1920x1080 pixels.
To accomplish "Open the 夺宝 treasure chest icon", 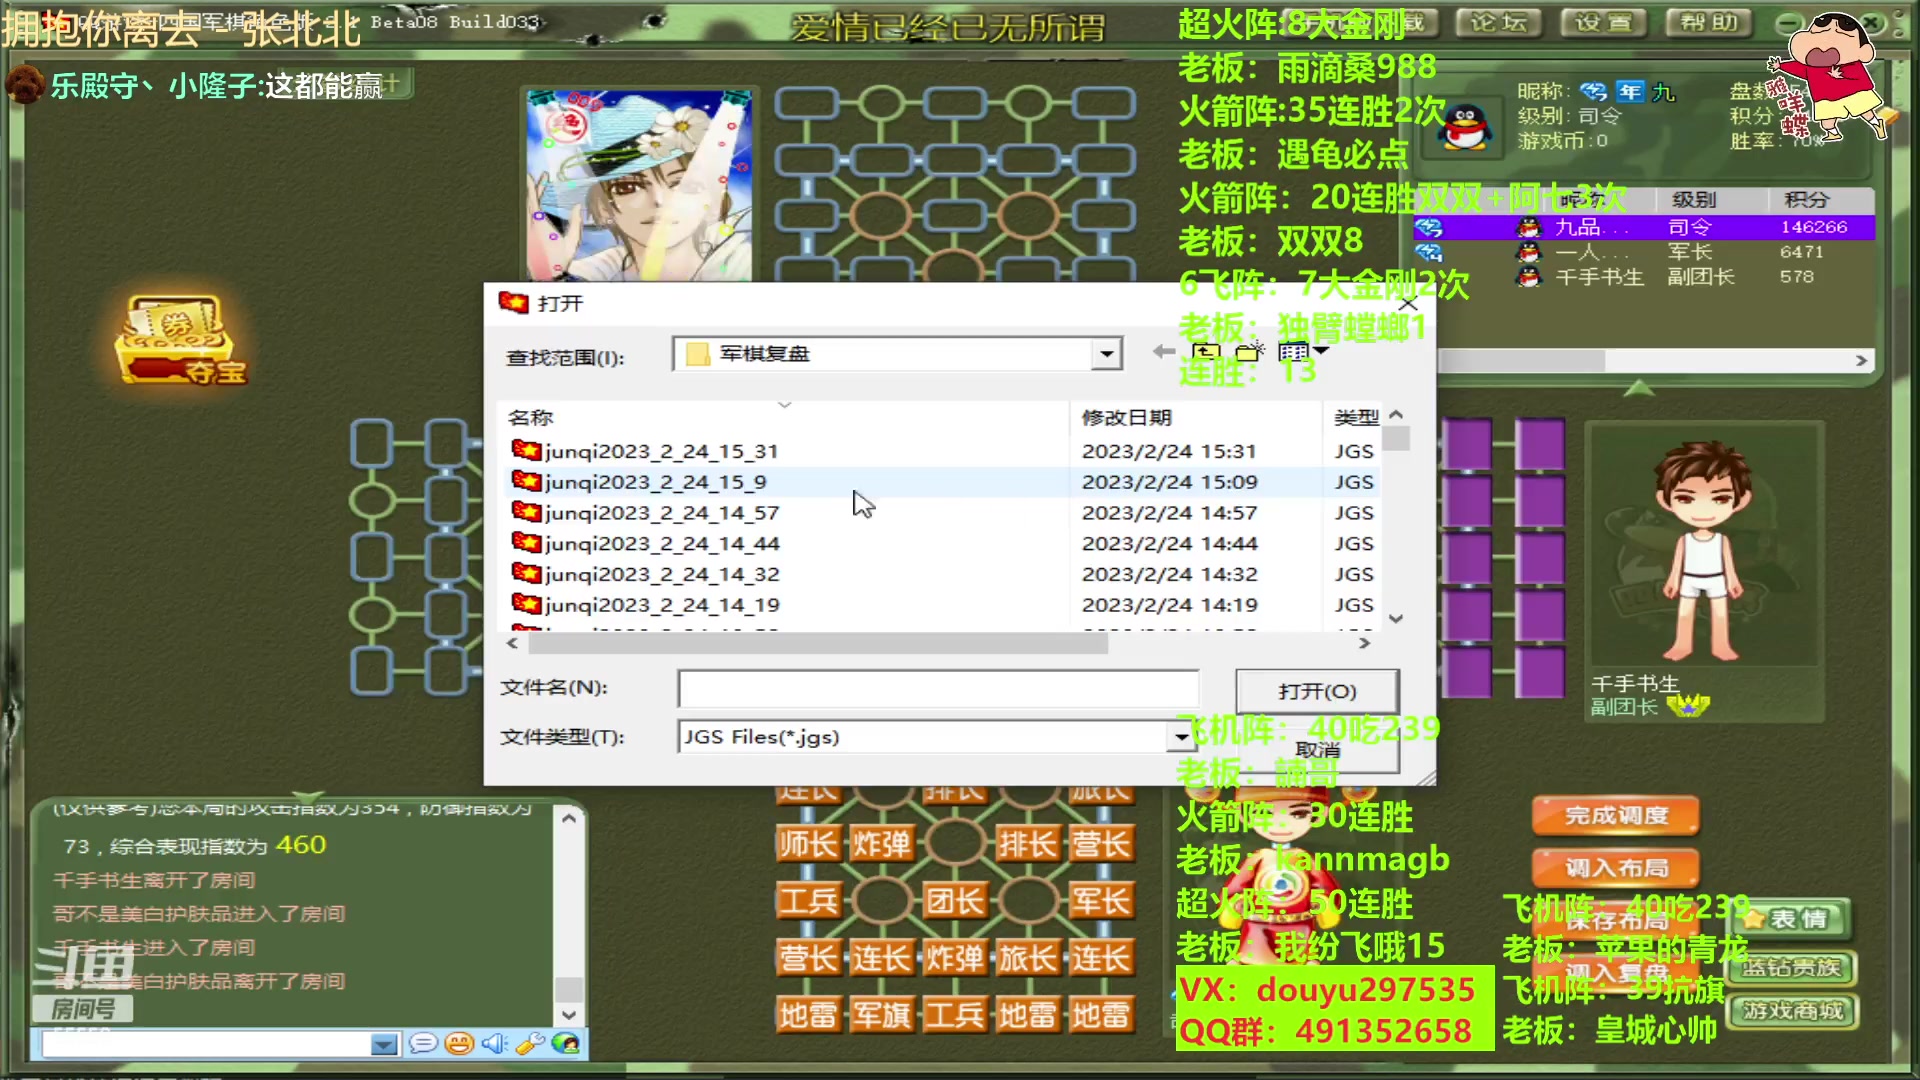I will tap(180, 340).
